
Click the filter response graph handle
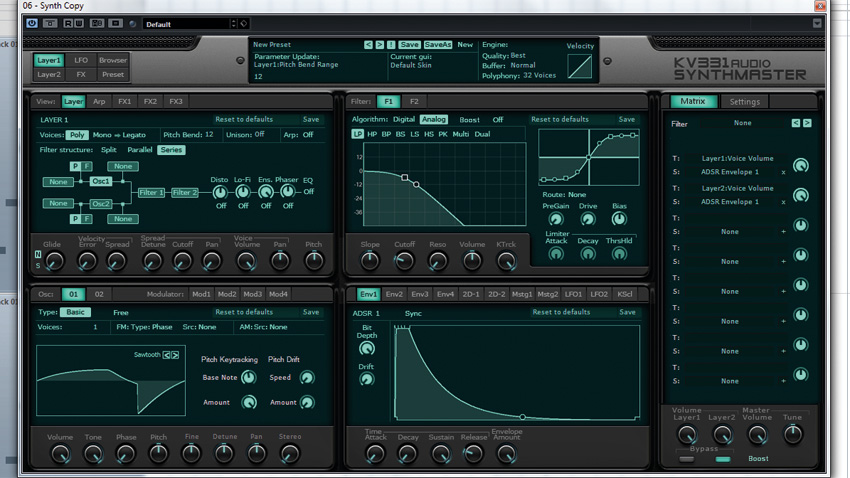(404, 177)
